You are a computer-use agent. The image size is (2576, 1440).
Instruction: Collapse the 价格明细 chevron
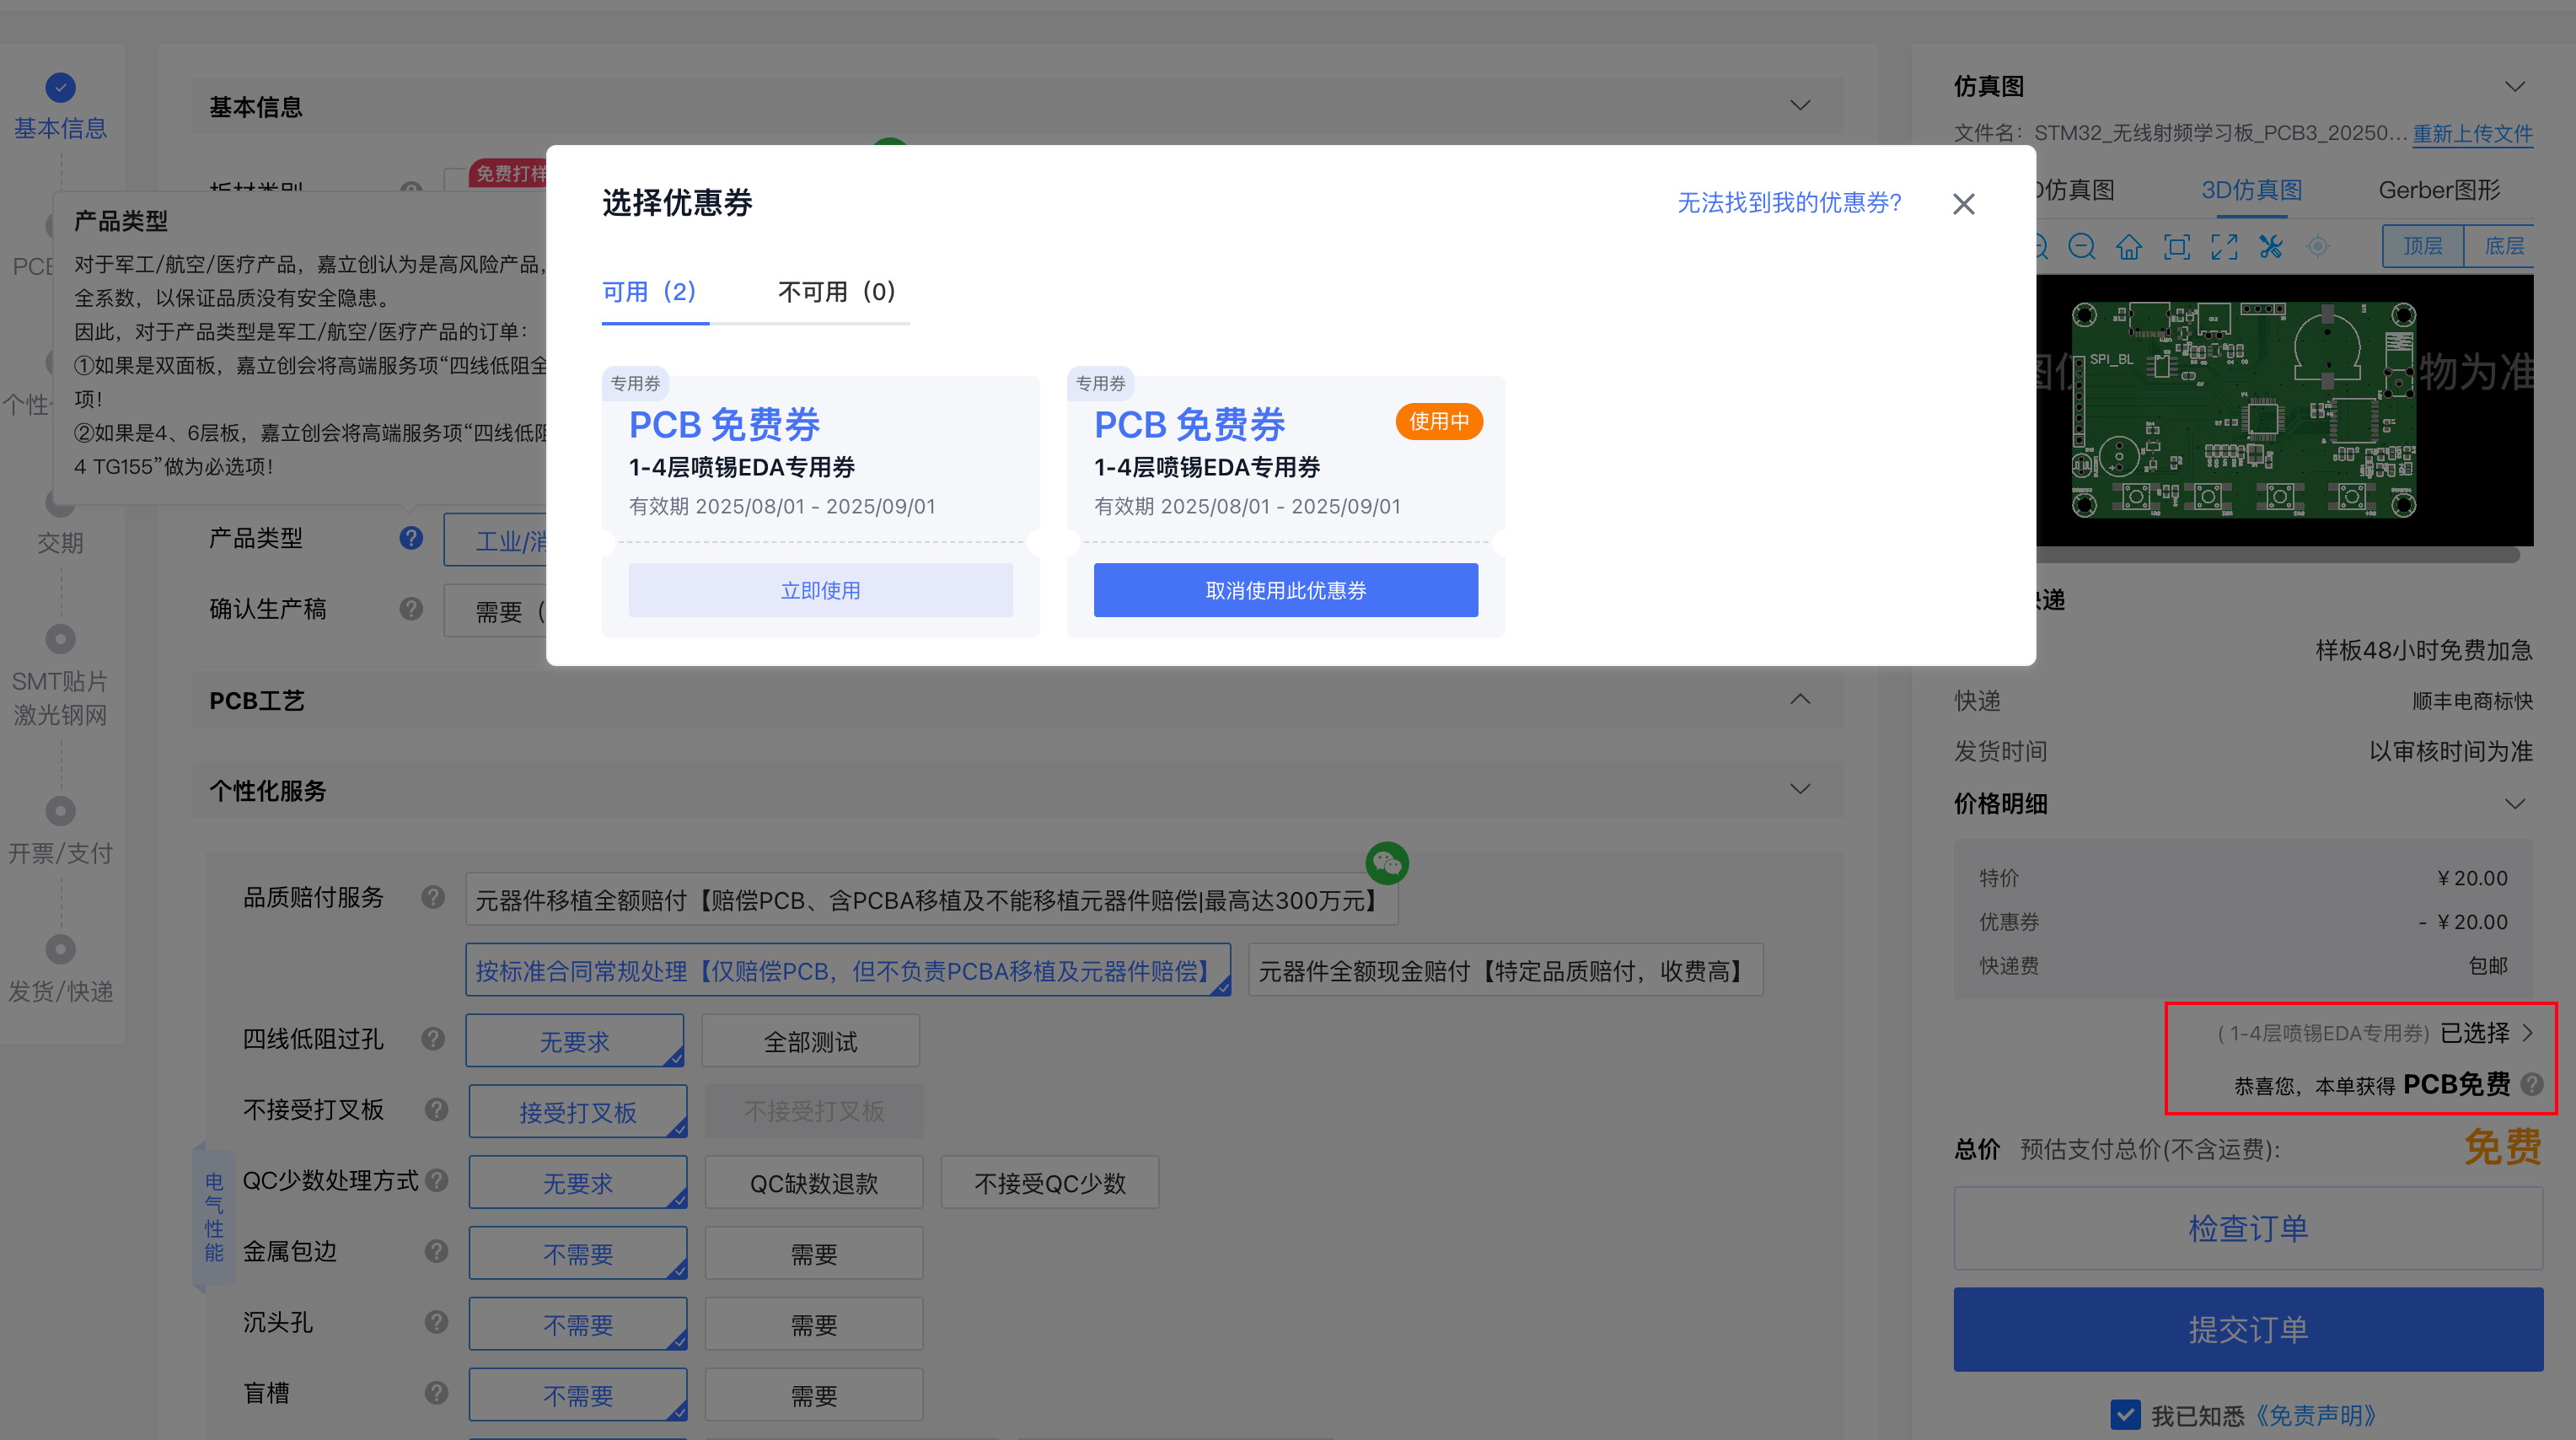[x=2514, y=804]
